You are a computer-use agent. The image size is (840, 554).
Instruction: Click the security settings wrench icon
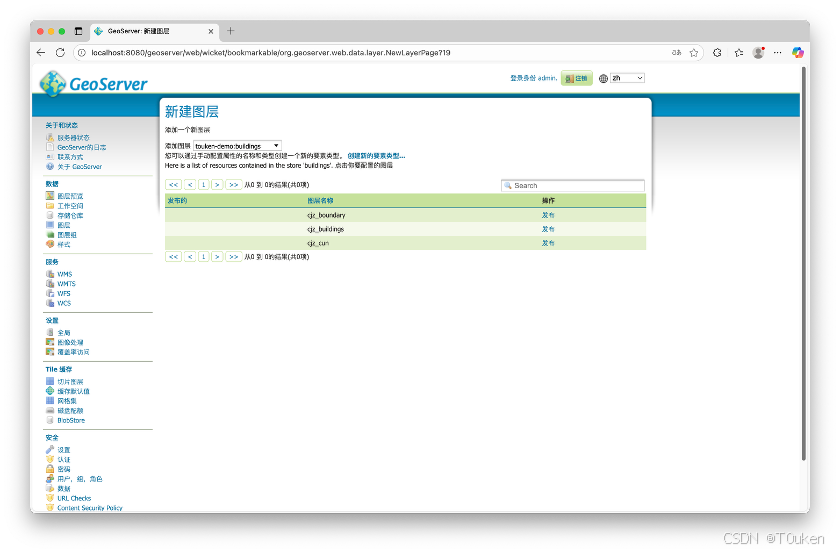(50, 450)
